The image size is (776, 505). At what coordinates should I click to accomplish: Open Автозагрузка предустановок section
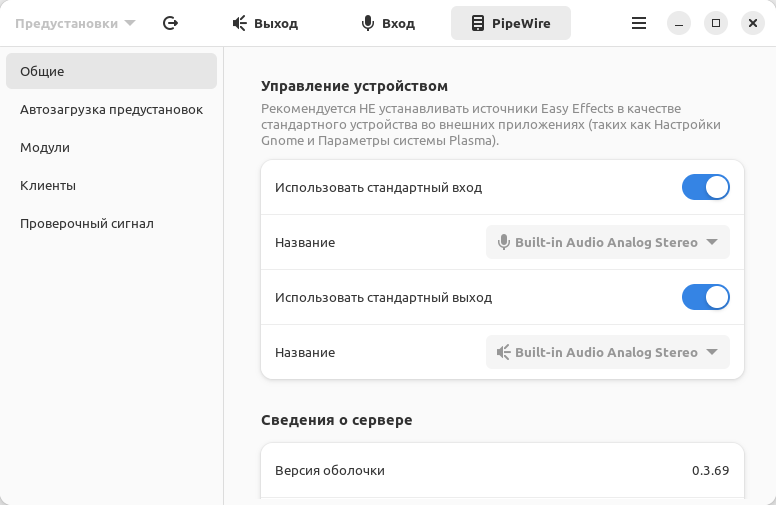pyautogui.click(x=111, y=109)
